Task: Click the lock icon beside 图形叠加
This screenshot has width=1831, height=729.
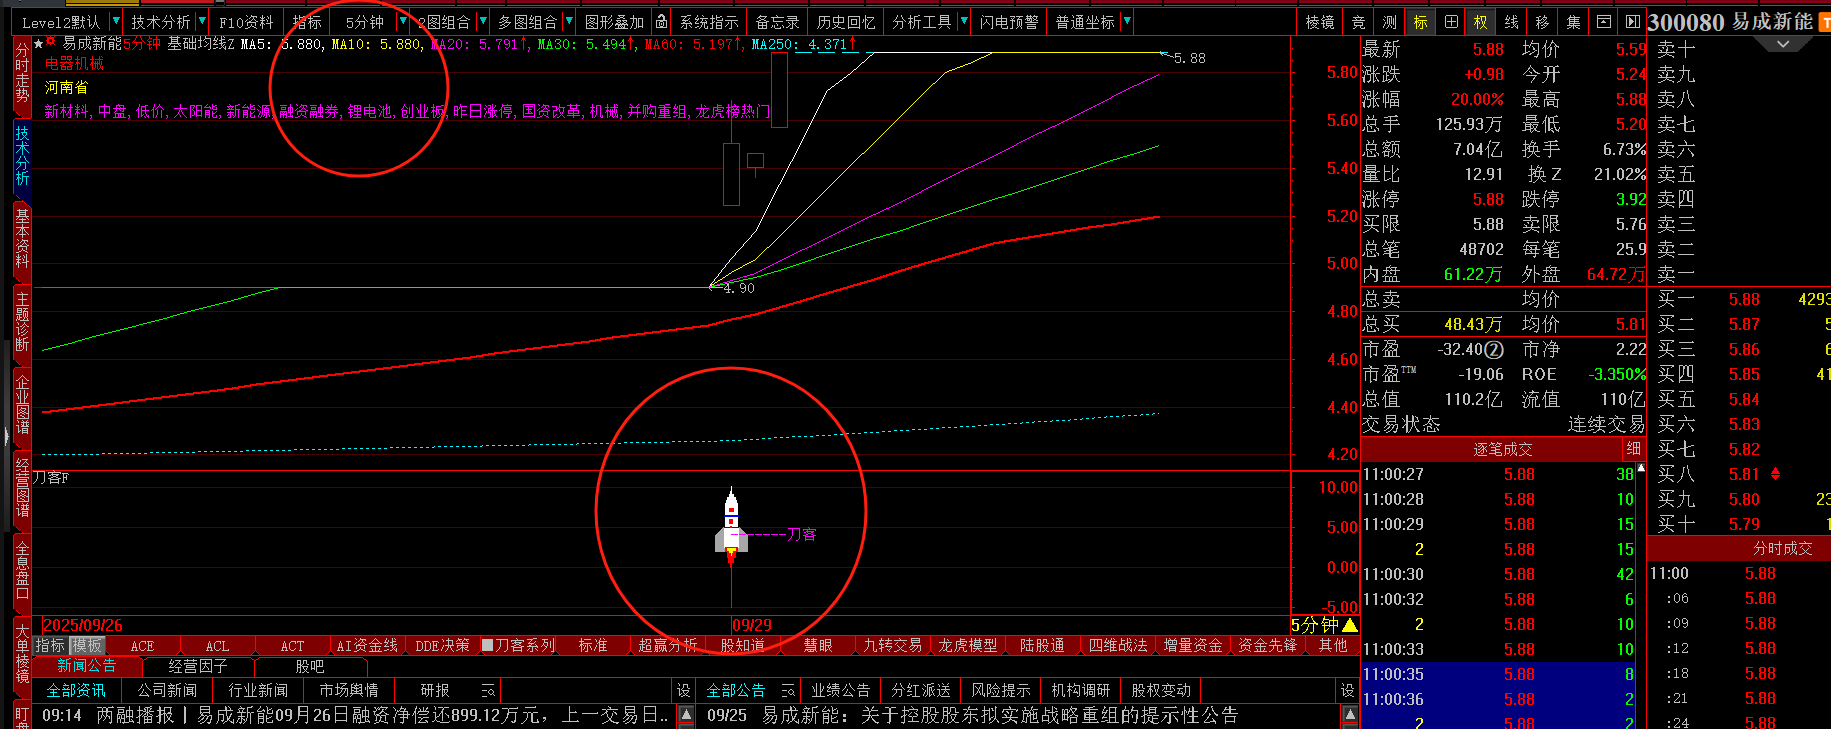Action: (x=661, y=22)
